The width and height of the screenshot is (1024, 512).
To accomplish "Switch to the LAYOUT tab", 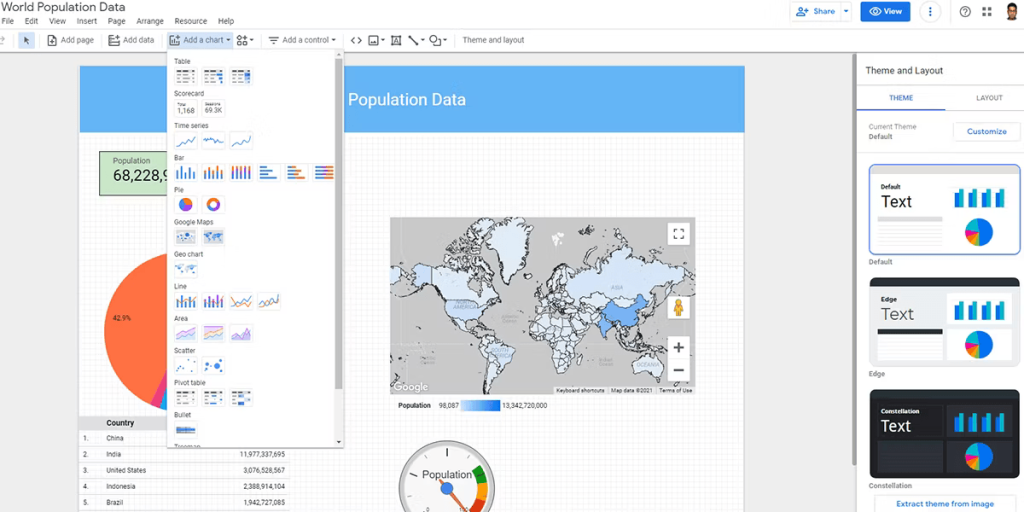I will point(989,98).
